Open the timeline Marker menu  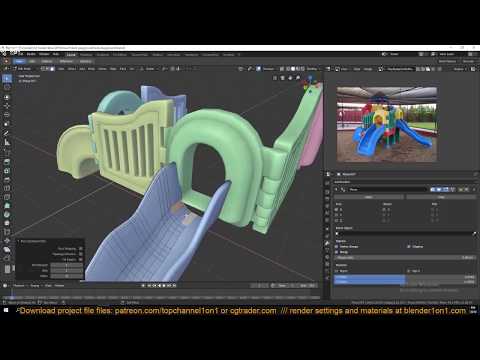pos(59,286)
